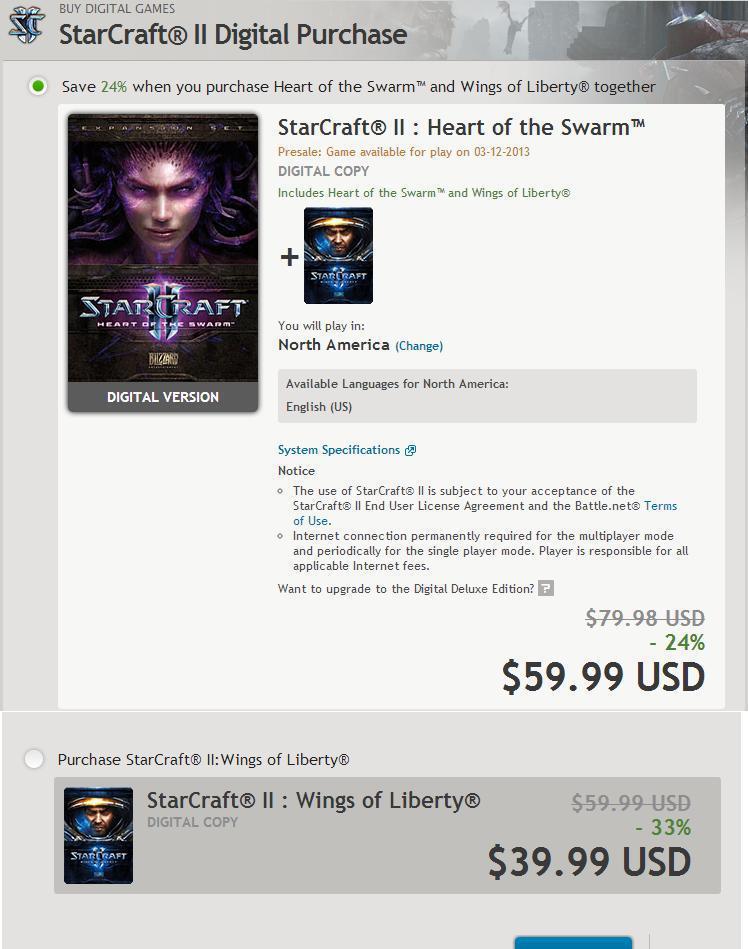Click the StarCraft II logo icon in the header

pos(26,26)
